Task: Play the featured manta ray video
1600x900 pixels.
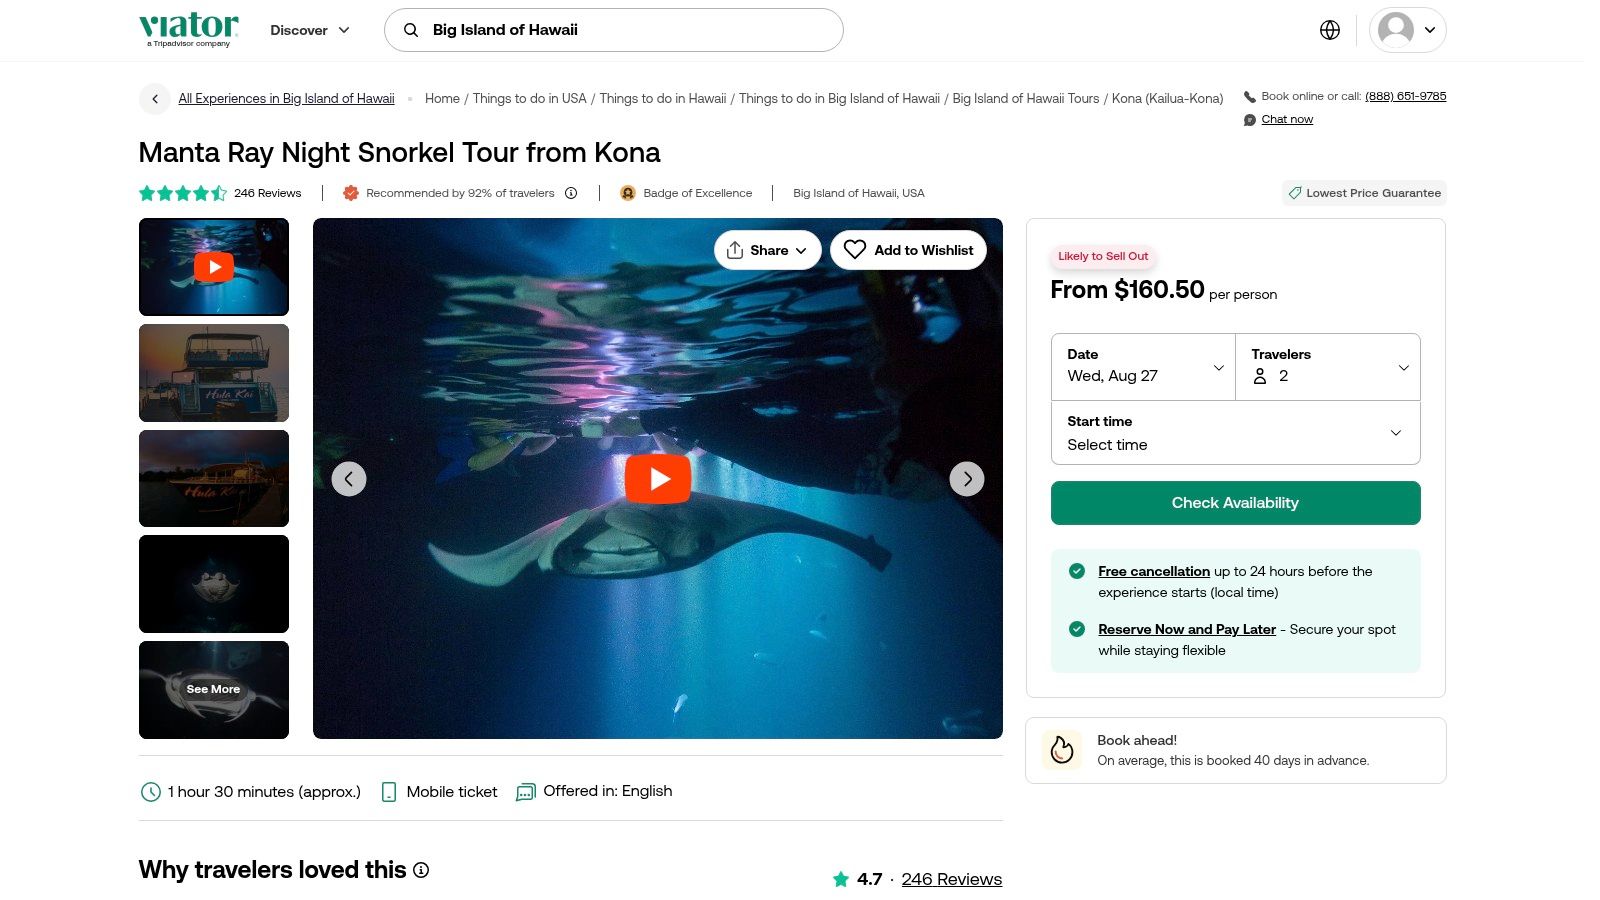Action: click(x=658, y=479)
